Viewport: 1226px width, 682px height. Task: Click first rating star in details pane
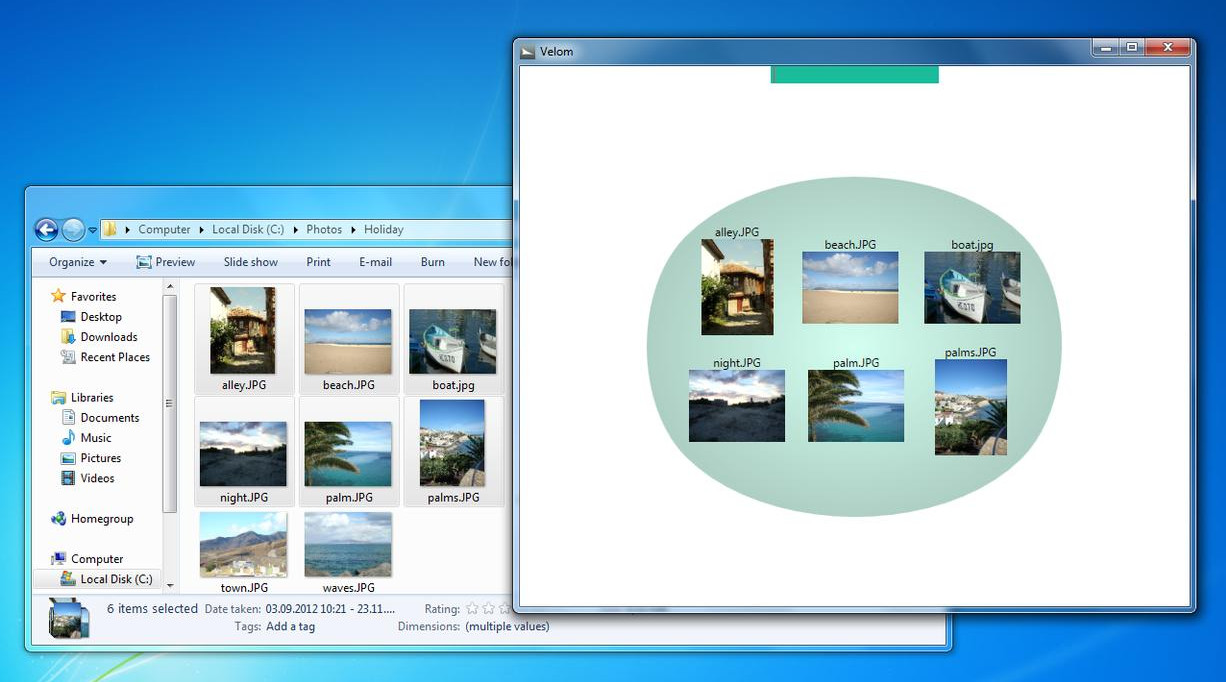[472, 608]
